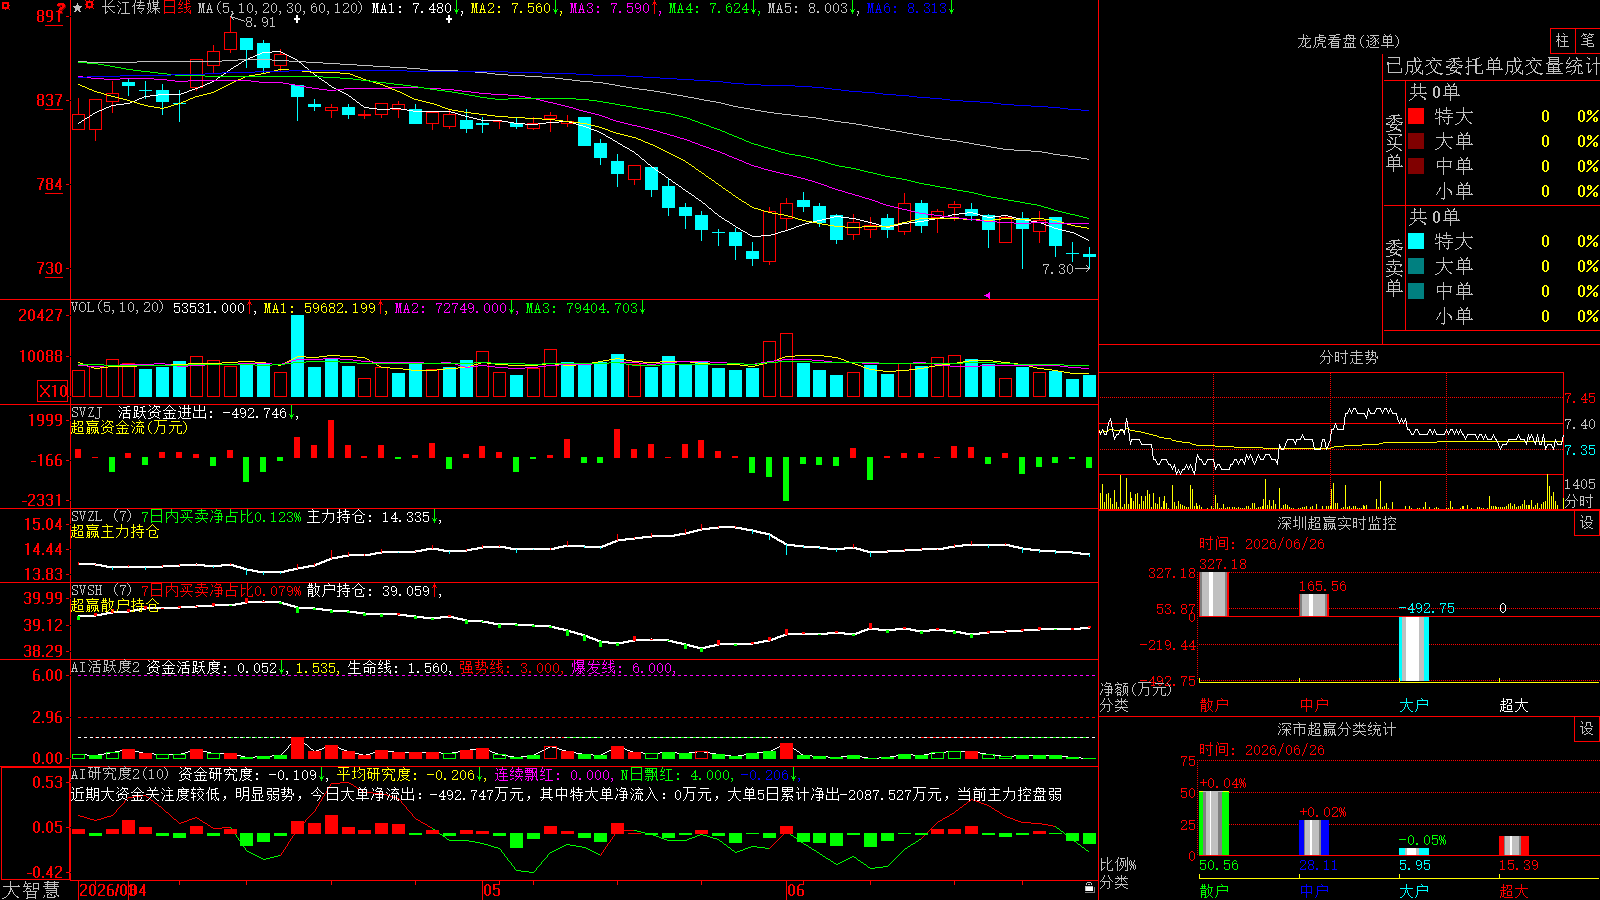
Task: Click the red 特大 buy-order color swatch
Action: tap(1416, 116)
